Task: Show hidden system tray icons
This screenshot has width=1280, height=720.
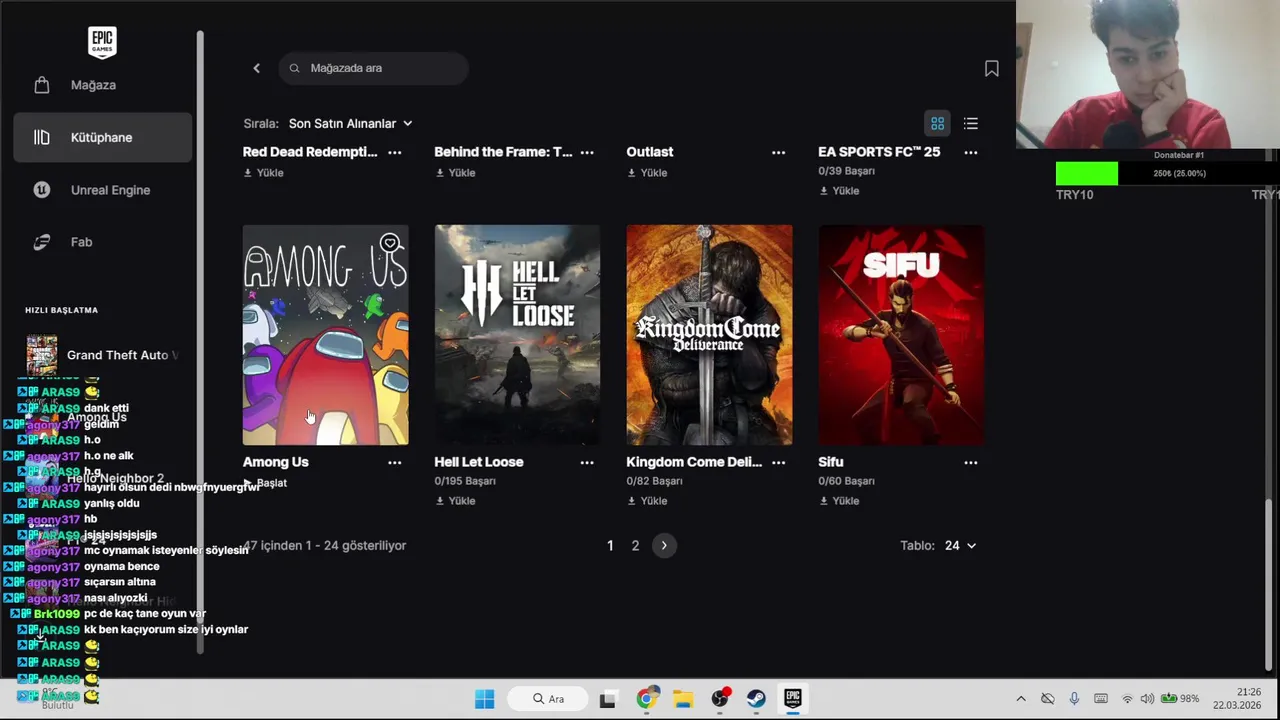Action: click(1020, 699)
